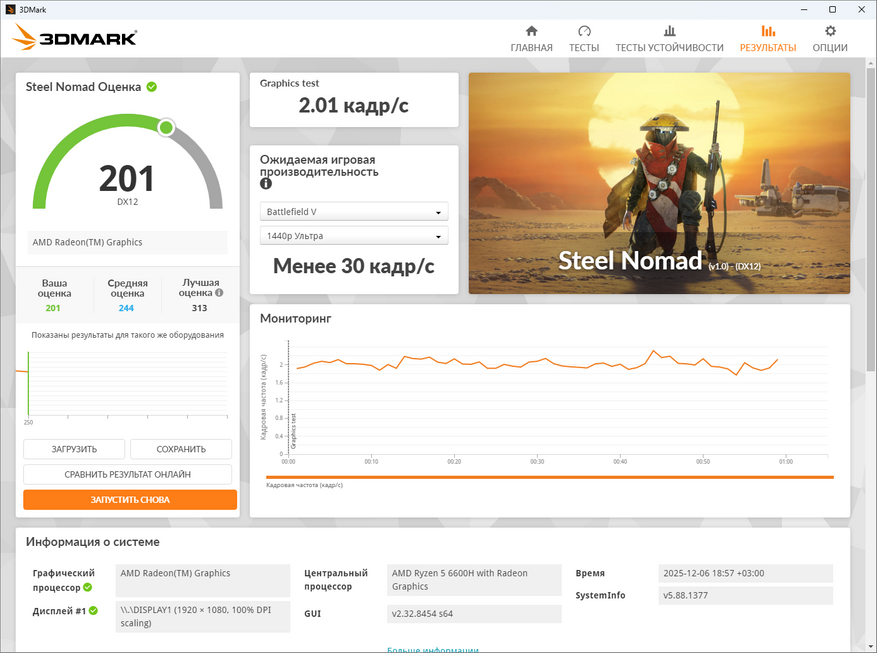877x653 pixels.
Task: Click СРАВНИТЬ РЕЗУЛЬТАТ ОНЛАЙН button
Action: click(x=127, y=475)
